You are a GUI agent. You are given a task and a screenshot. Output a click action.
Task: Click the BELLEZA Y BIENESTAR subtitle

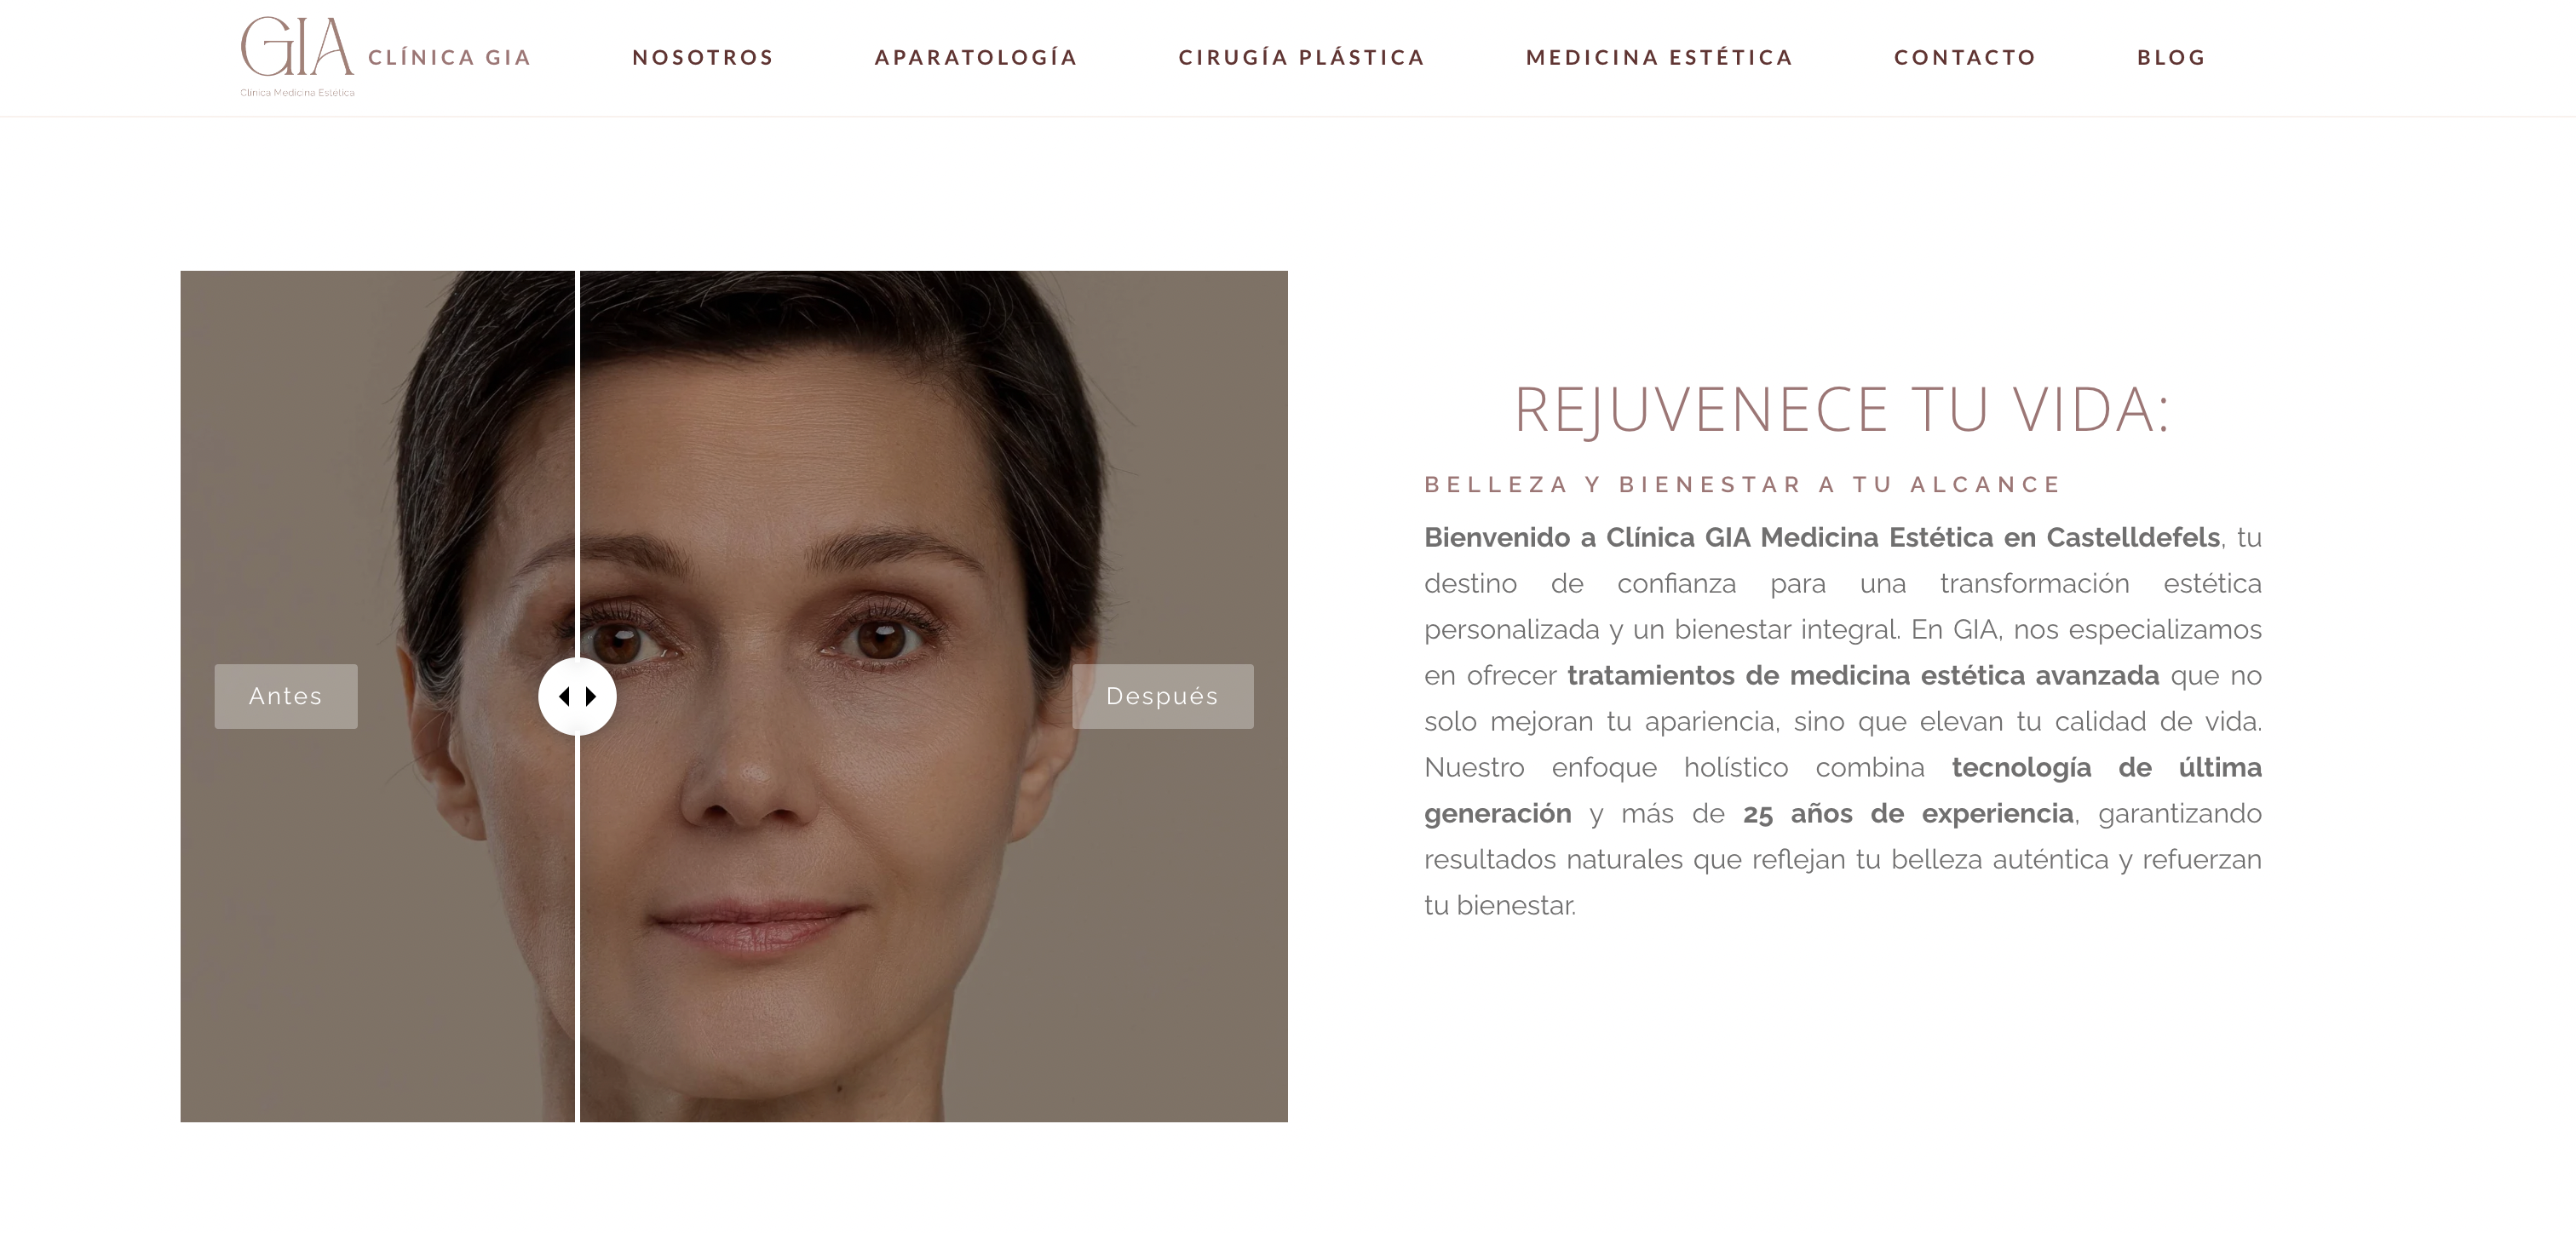pyautogui.click(x=1743, y=485)
